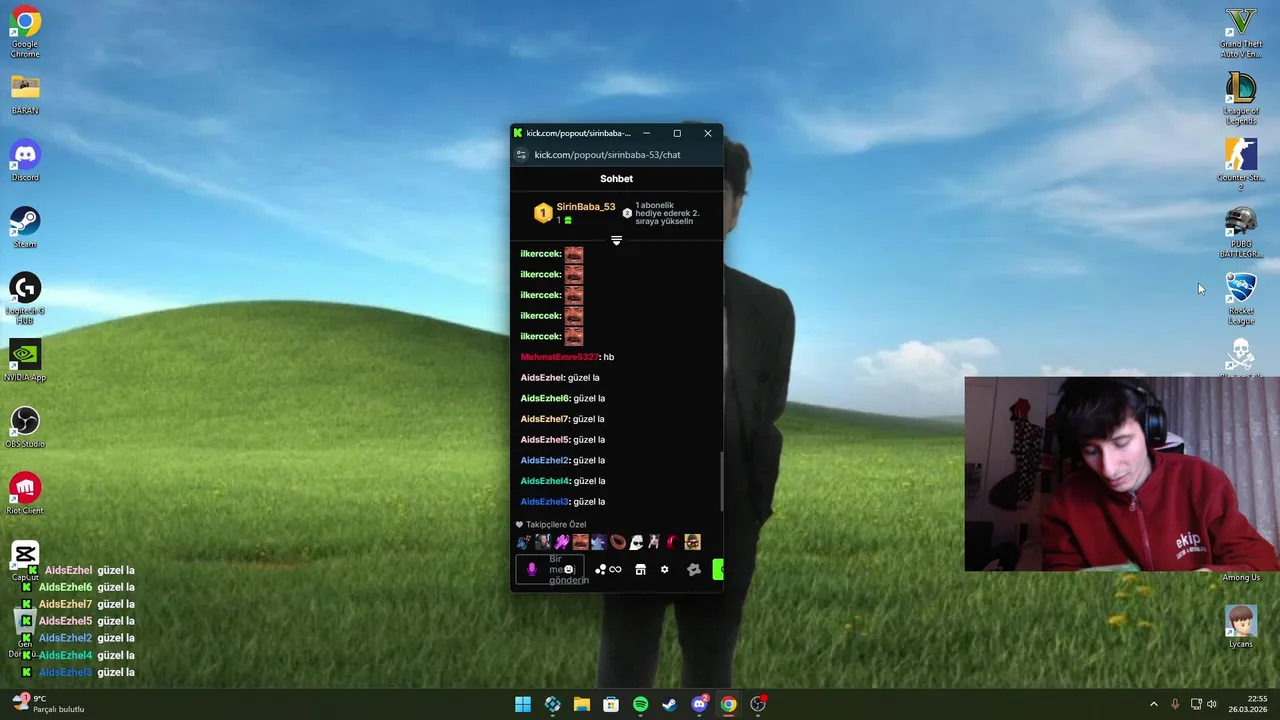Screen dimensions: 1280x720
Task: Click the chat message input field
Action: tap(549, 570)
